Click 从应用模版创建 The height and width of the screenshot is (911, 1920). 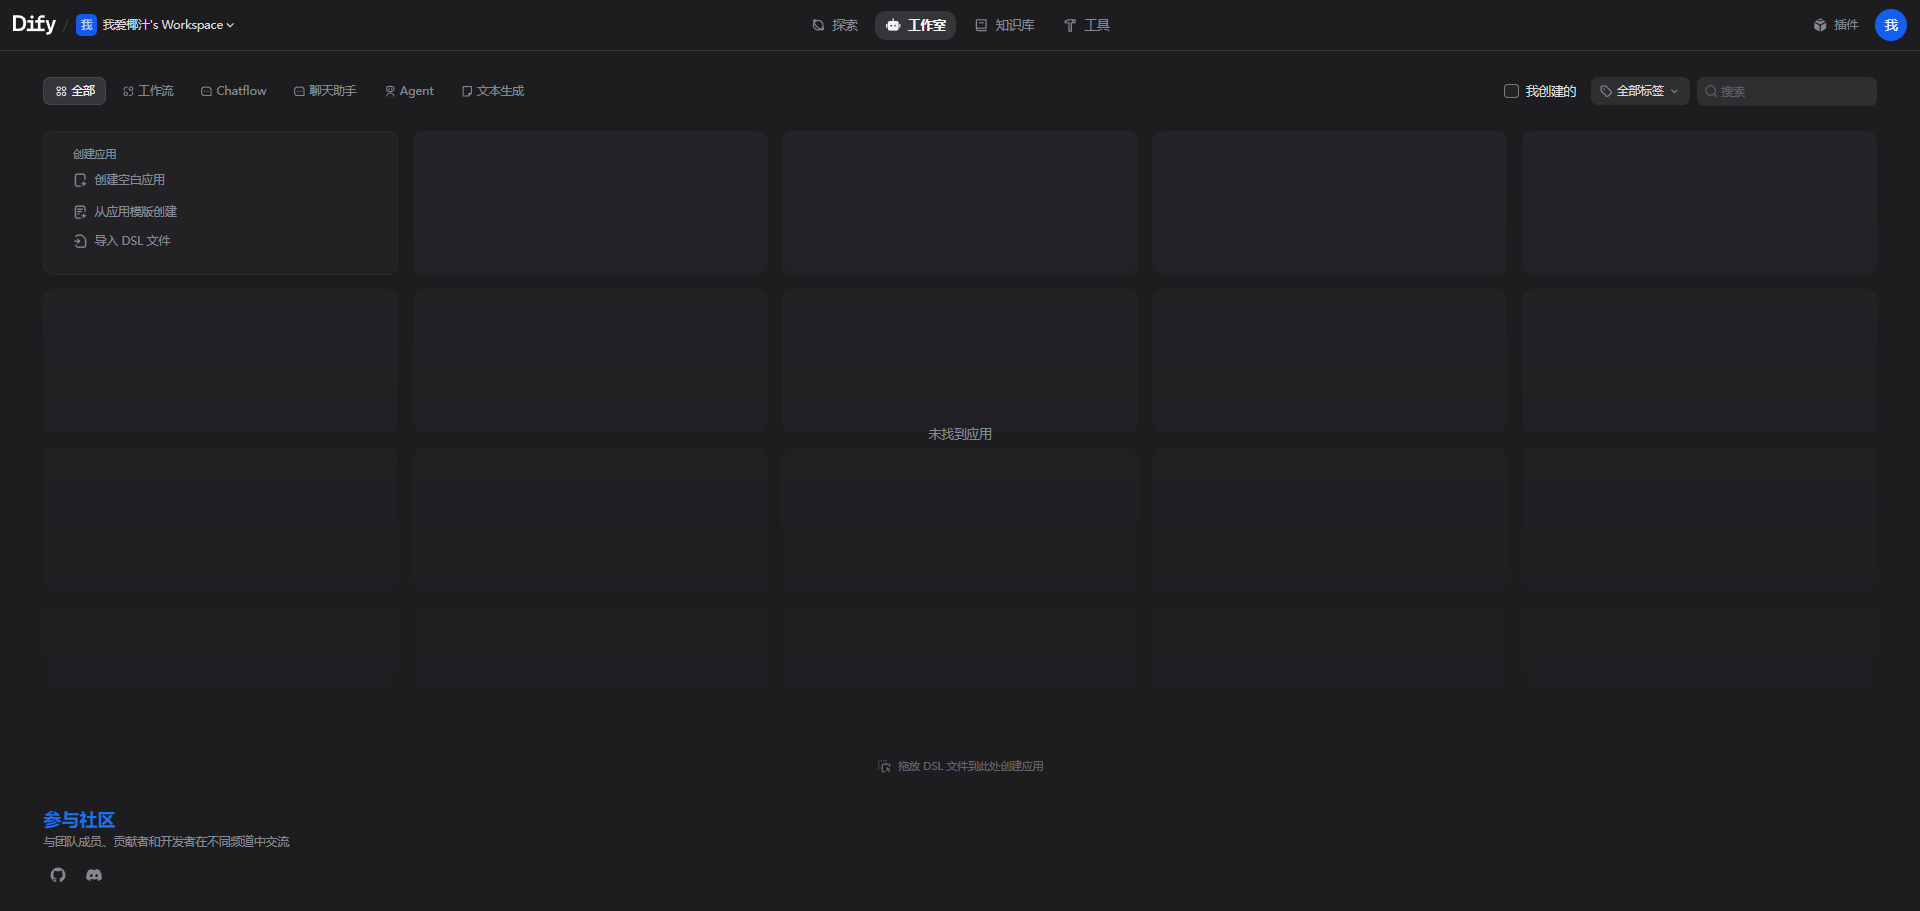tap(126, 212)
